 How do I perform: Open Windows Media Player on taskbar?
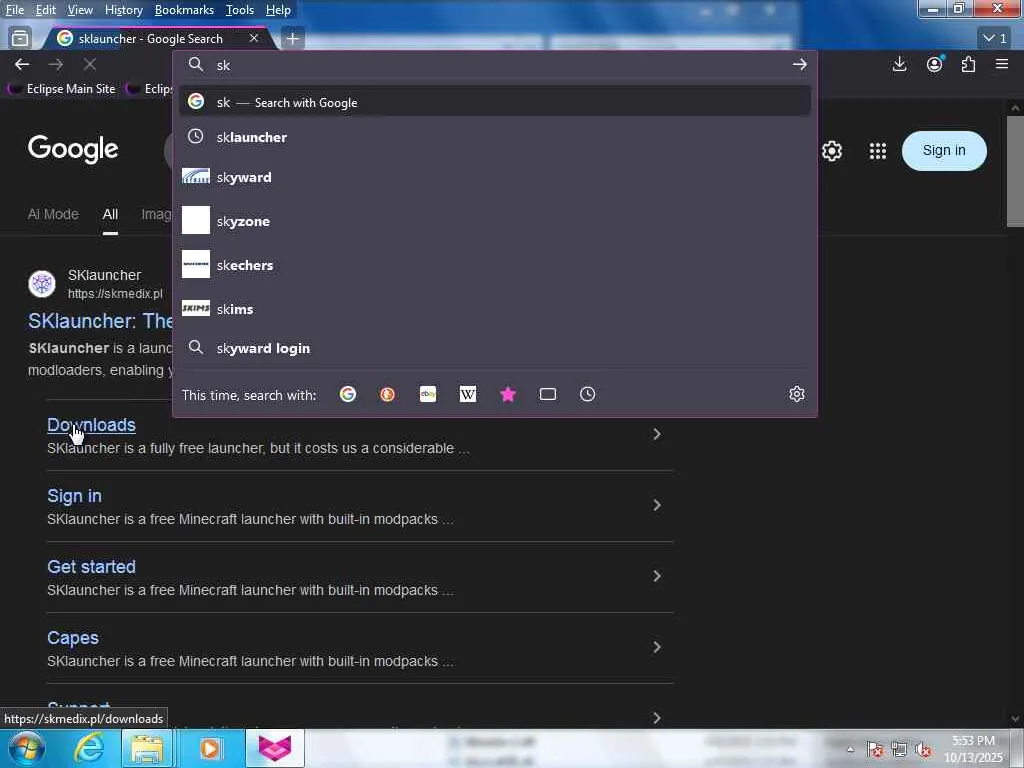210,749
